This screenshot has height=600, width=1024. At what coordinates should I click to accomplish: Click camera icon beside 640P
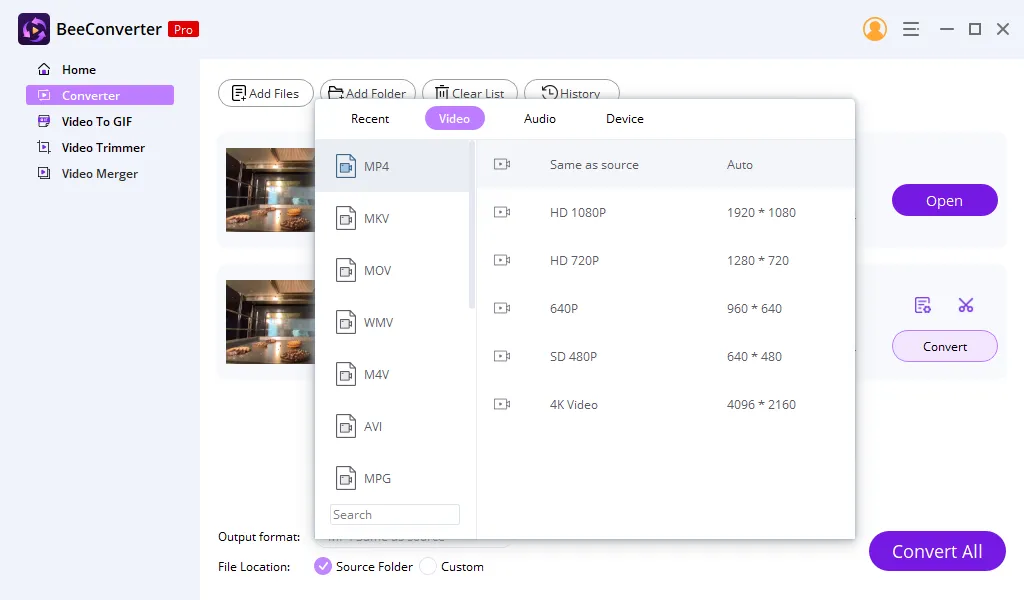[502, 308]
